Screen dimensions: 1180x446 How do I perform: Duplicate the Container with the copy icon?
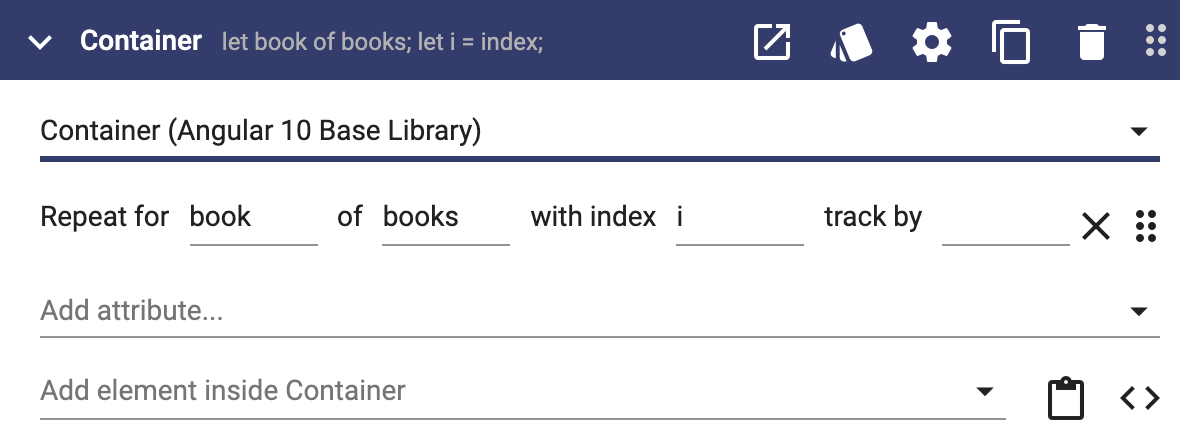1011,42
